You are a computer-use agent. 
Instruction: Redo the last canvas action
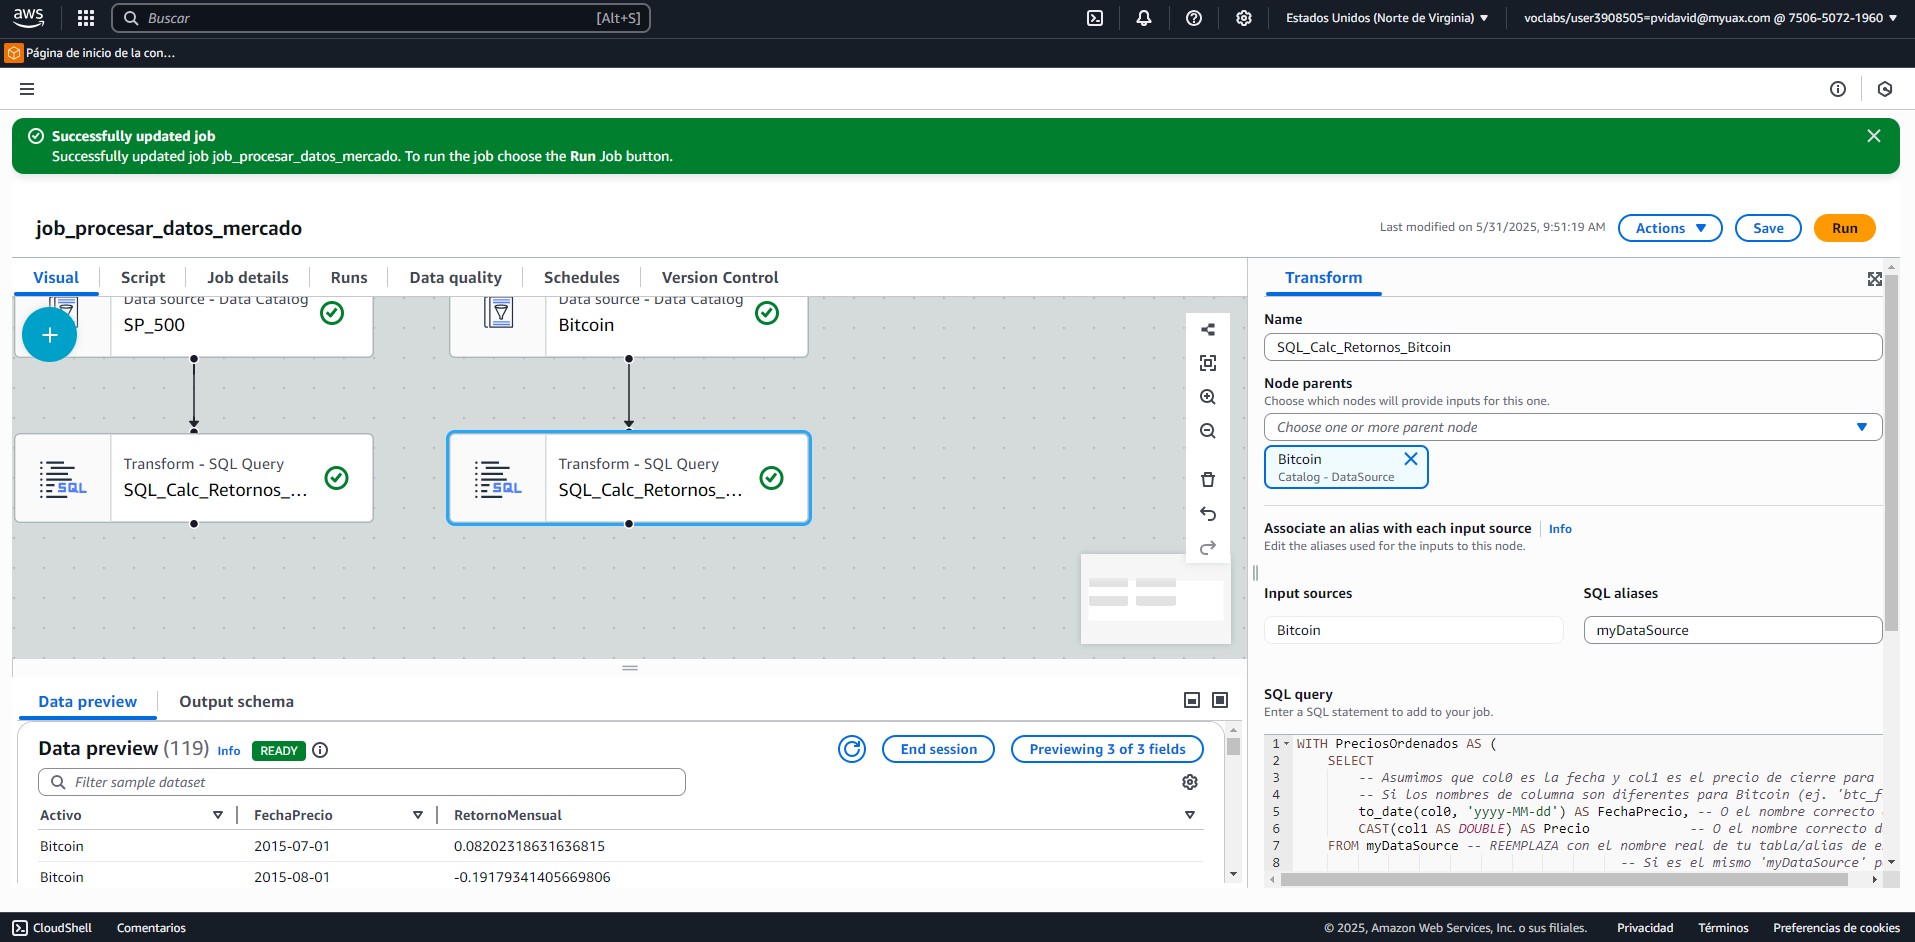[x=1208, y=548]
